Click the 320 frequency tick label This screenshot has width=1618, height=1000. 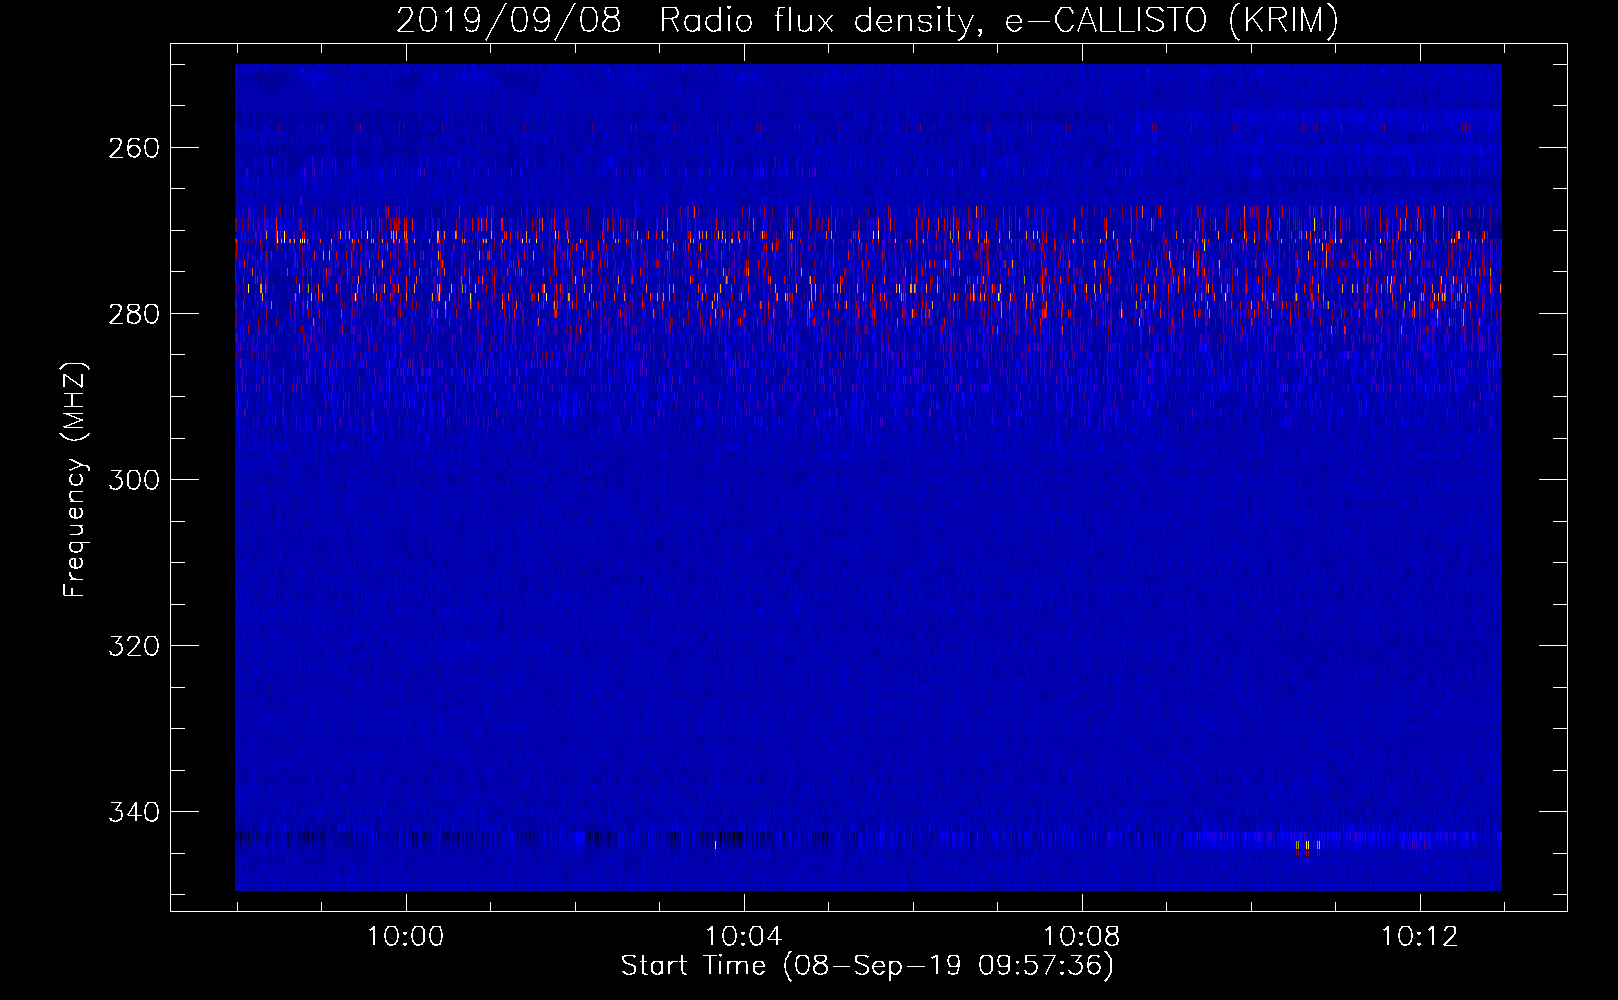click(x=134, y=646)
